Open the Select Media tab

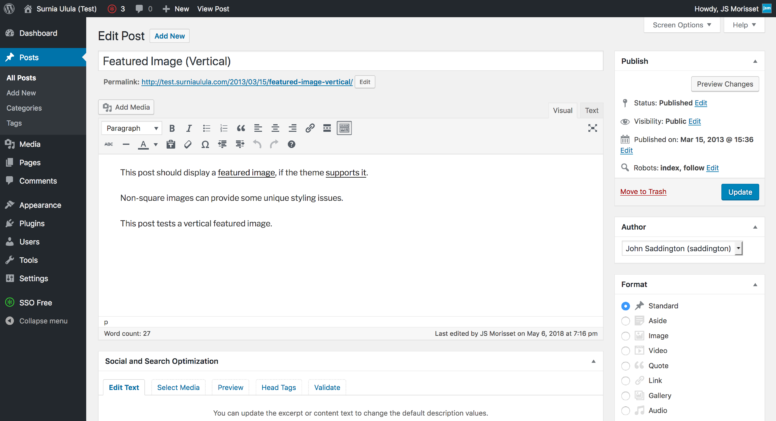coord(178,387)
